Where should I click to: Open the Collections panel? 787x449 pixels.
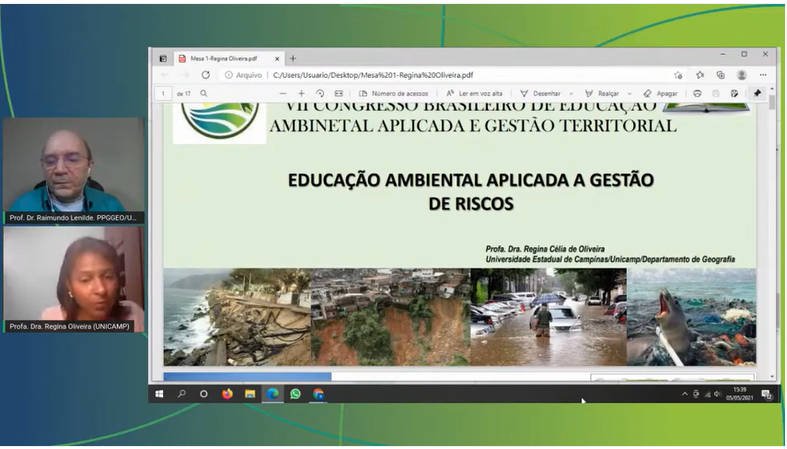(x=721, y=75)
